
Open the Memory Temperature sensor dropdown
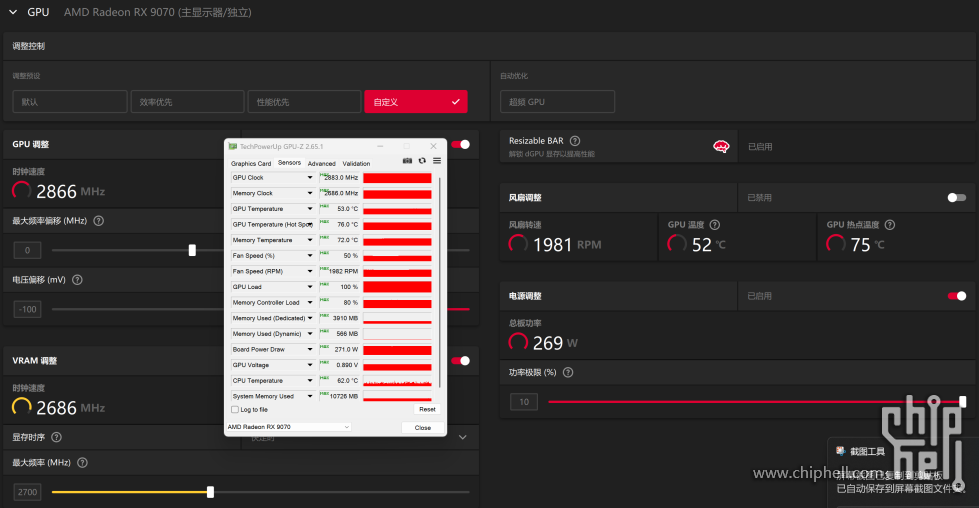coord(310,240)
